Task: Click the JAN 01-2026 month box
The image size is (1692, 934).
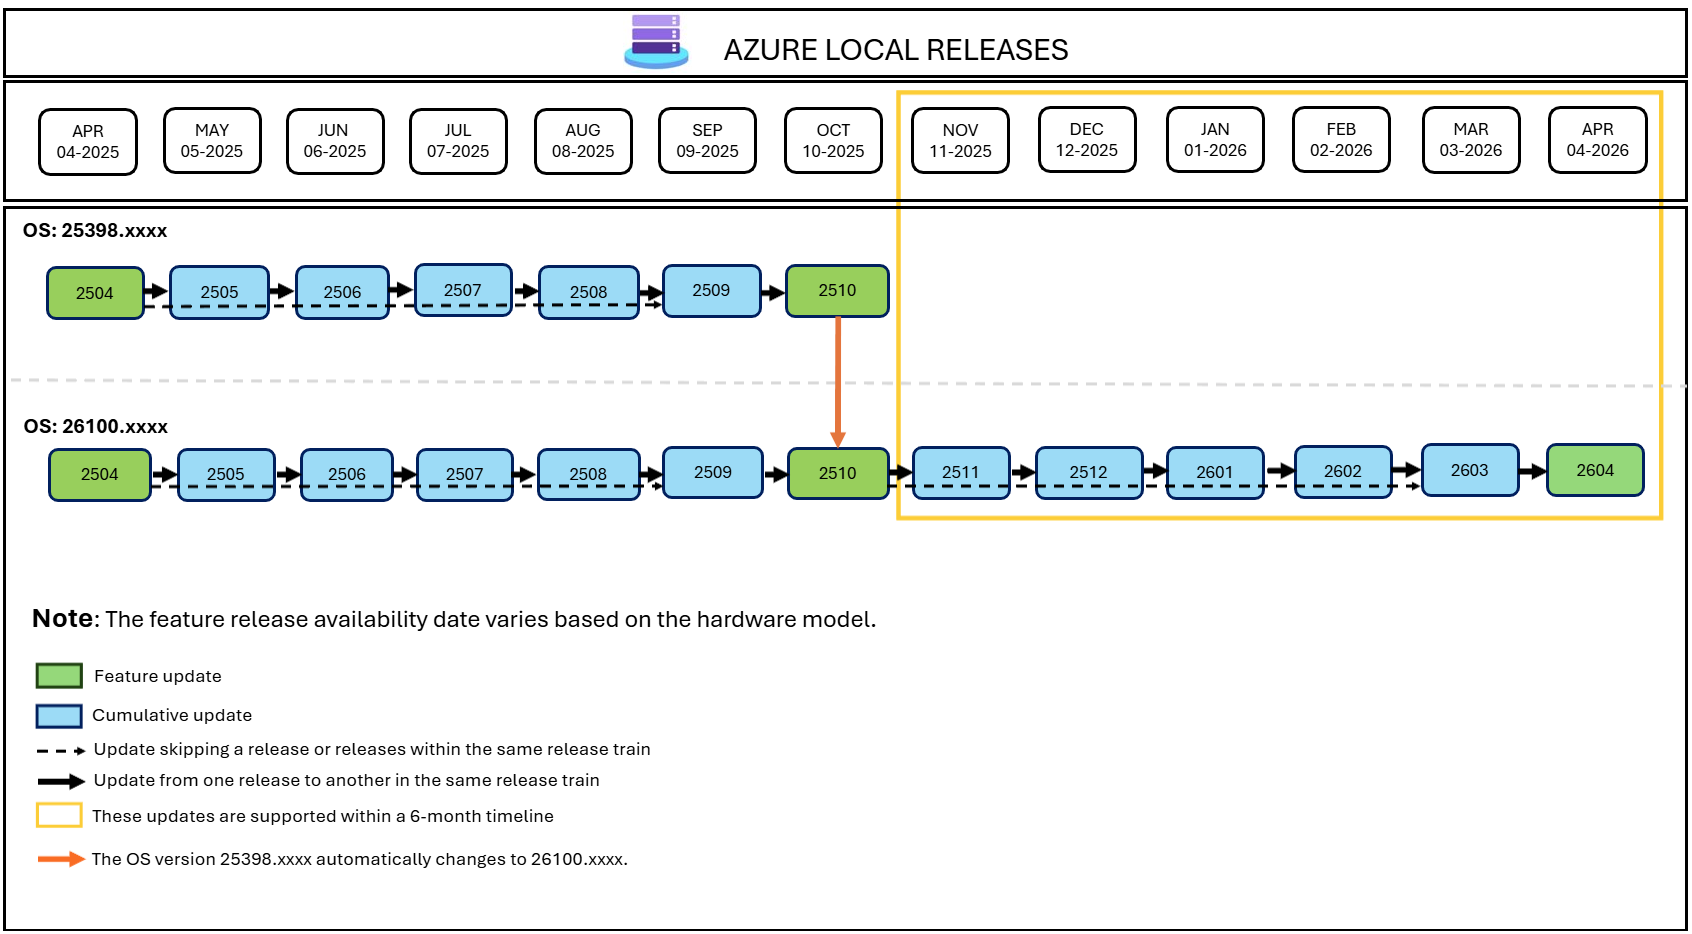Action: point(1215,140)
